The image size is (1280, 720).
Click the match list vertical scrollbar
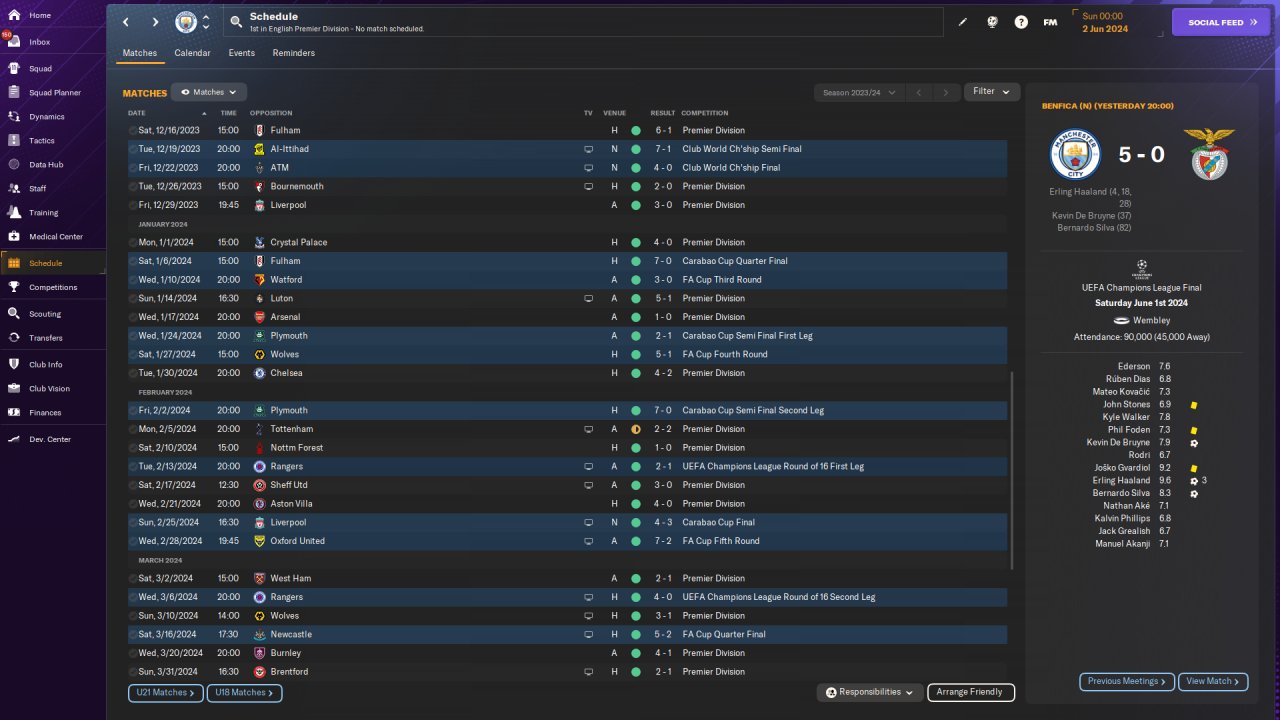pos(1013,470)
